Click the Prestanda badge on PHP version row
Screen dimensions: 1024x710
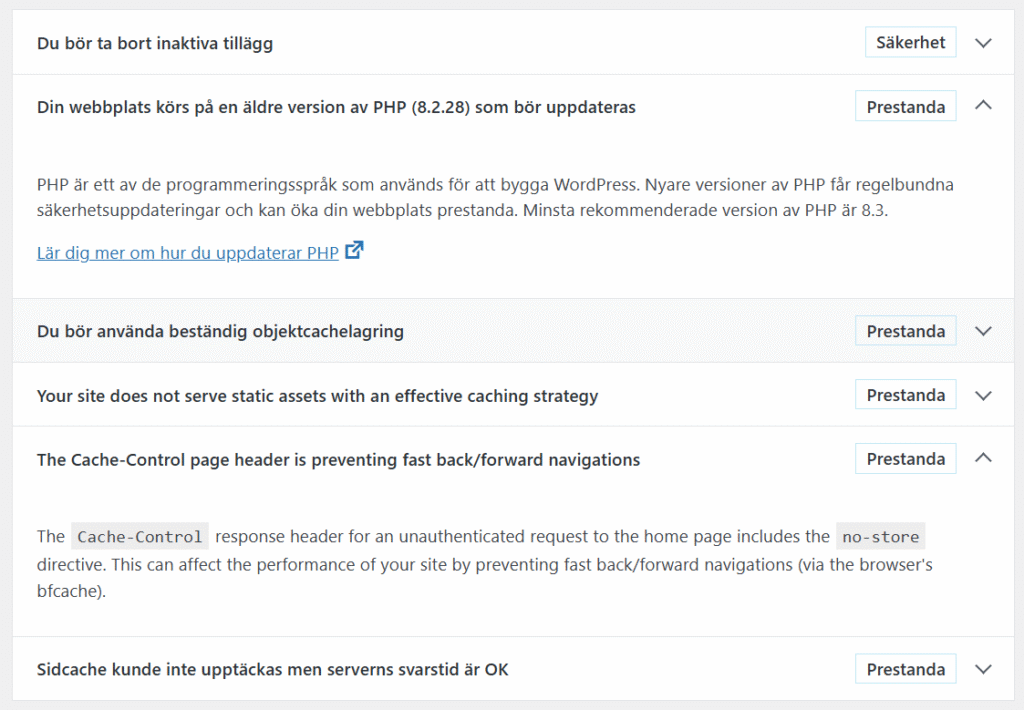[x=905, y=106]
